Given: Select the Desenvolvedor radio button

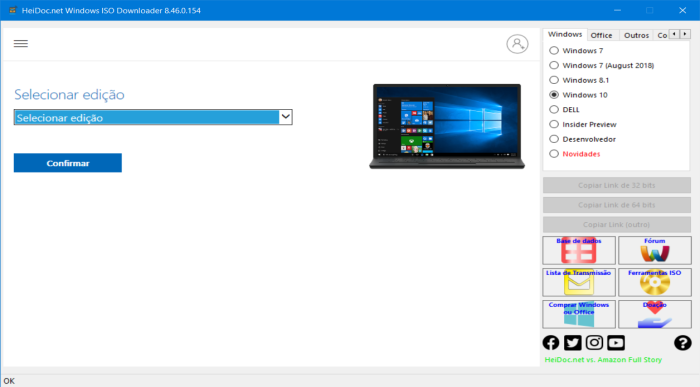Looking at the screenshot, I should click(554, 139).
